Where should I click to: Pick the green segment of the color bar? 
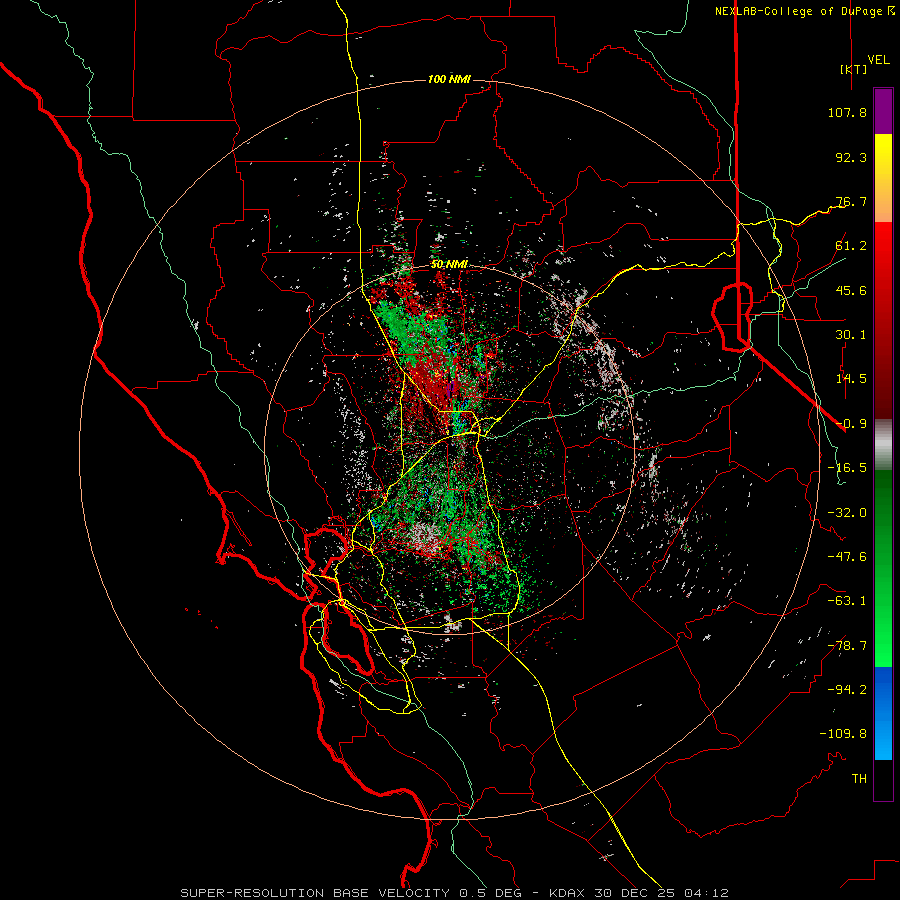(x=883, y=568)
